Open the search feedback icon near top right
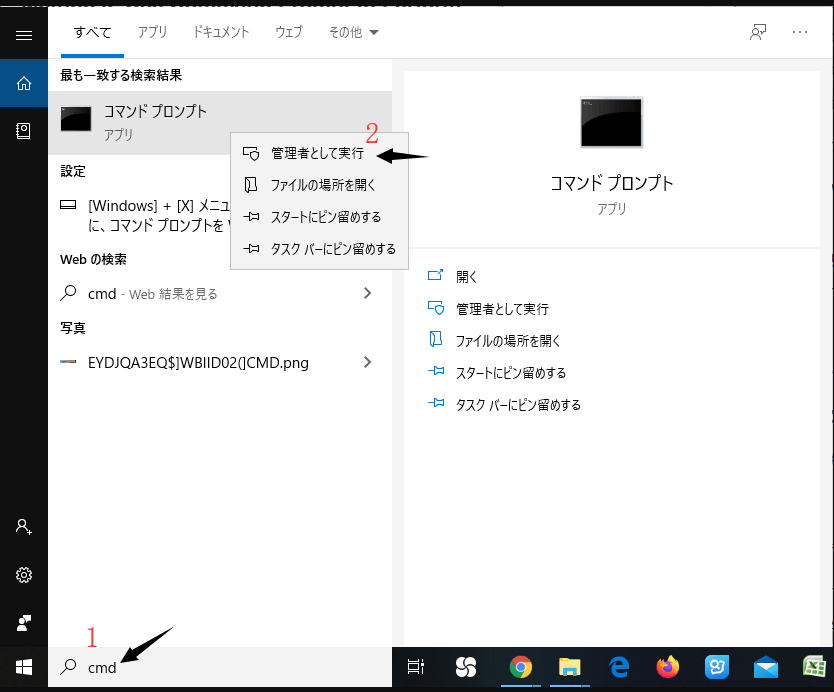Image resolution: width=834 pixels, height=692 pixels. [757, 32]
